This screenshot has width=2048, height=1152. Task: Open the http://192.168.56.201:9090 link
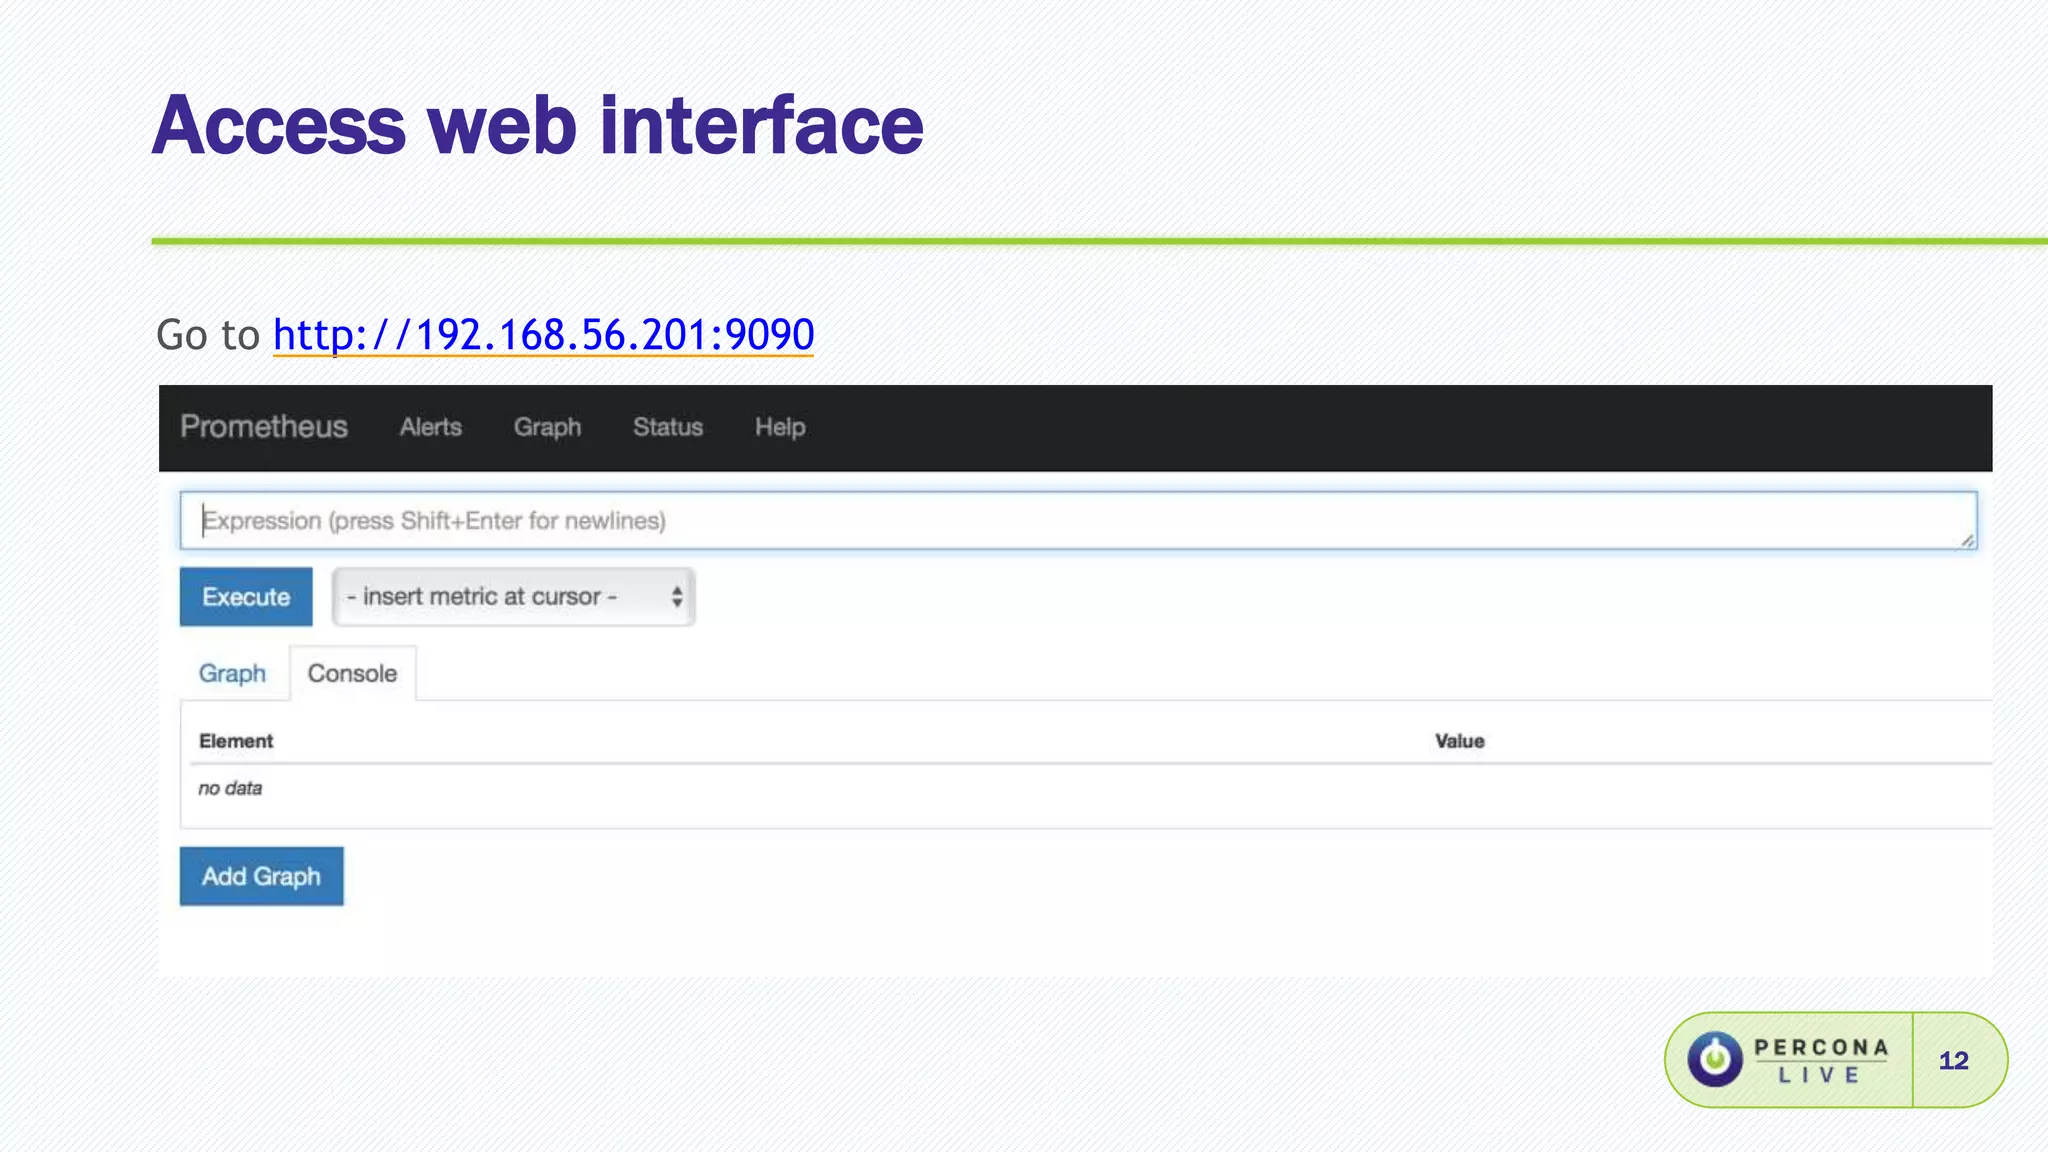pos(543,335)
